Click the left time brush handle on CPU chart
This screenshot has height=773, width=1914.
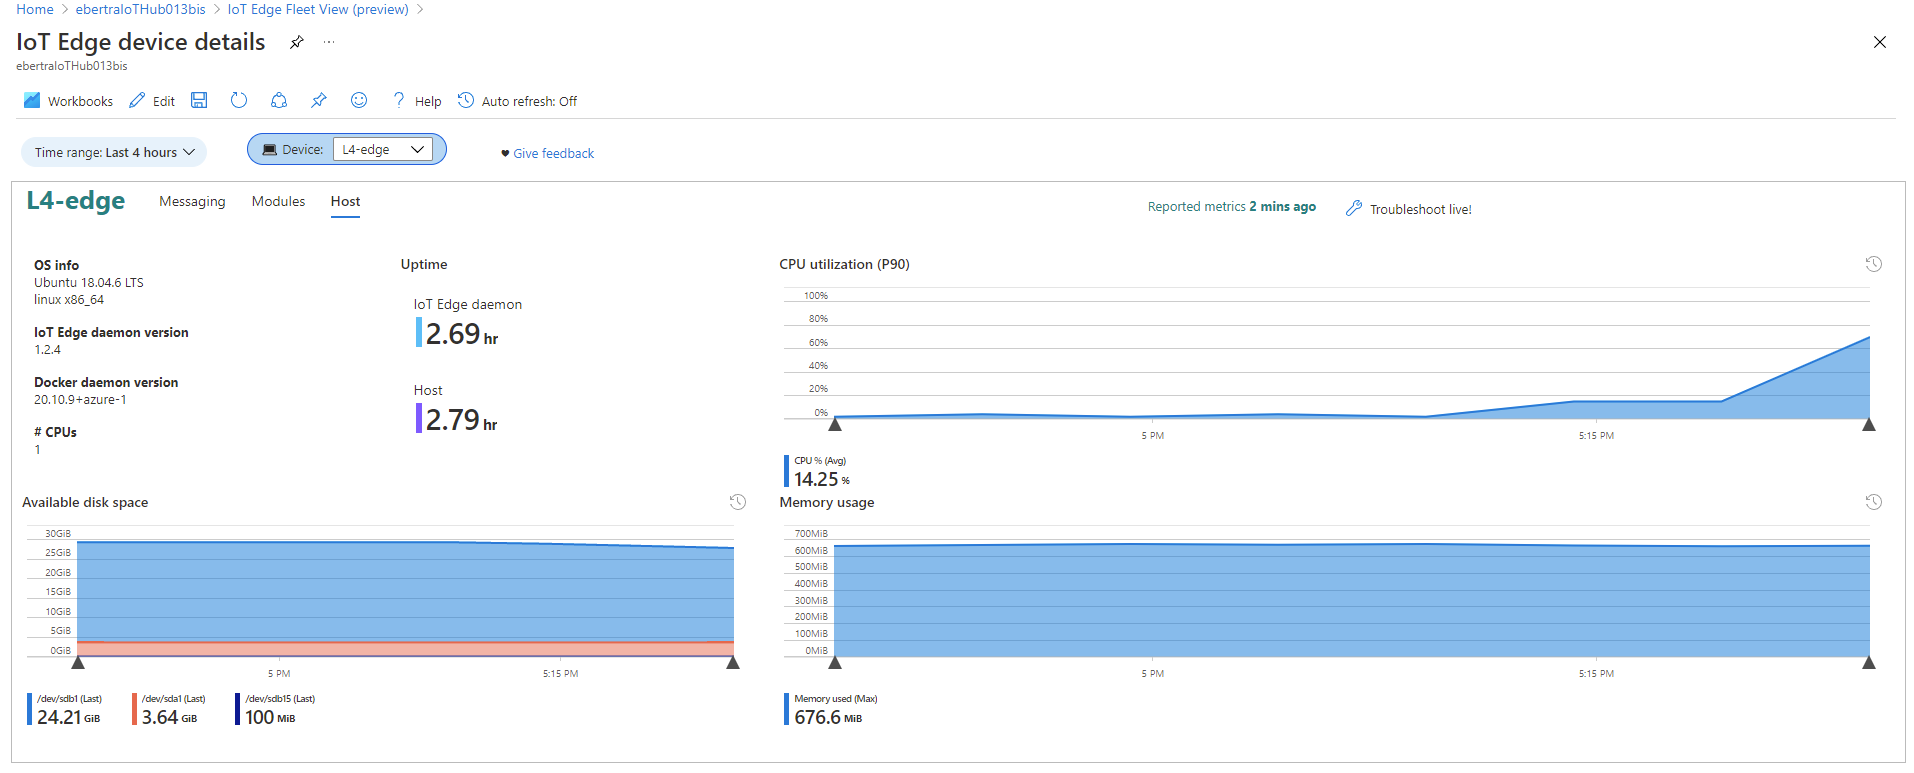point(835,424)
